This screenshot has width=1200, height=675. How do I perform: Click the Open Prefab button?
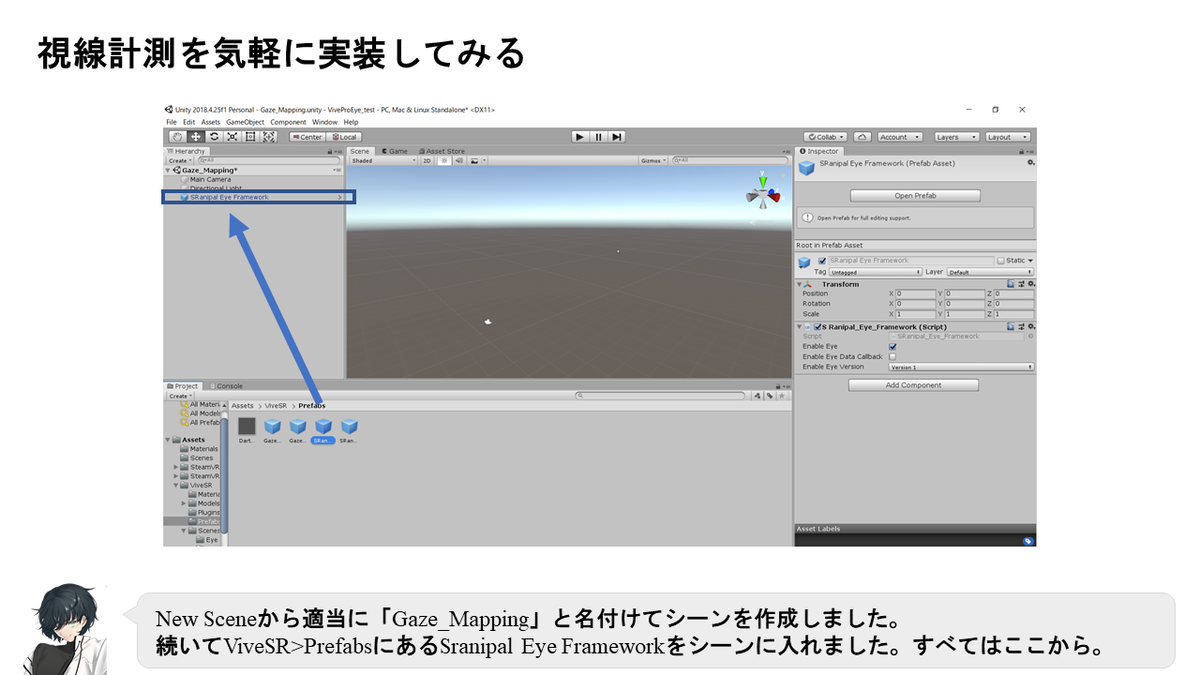[x=915, y=196]
